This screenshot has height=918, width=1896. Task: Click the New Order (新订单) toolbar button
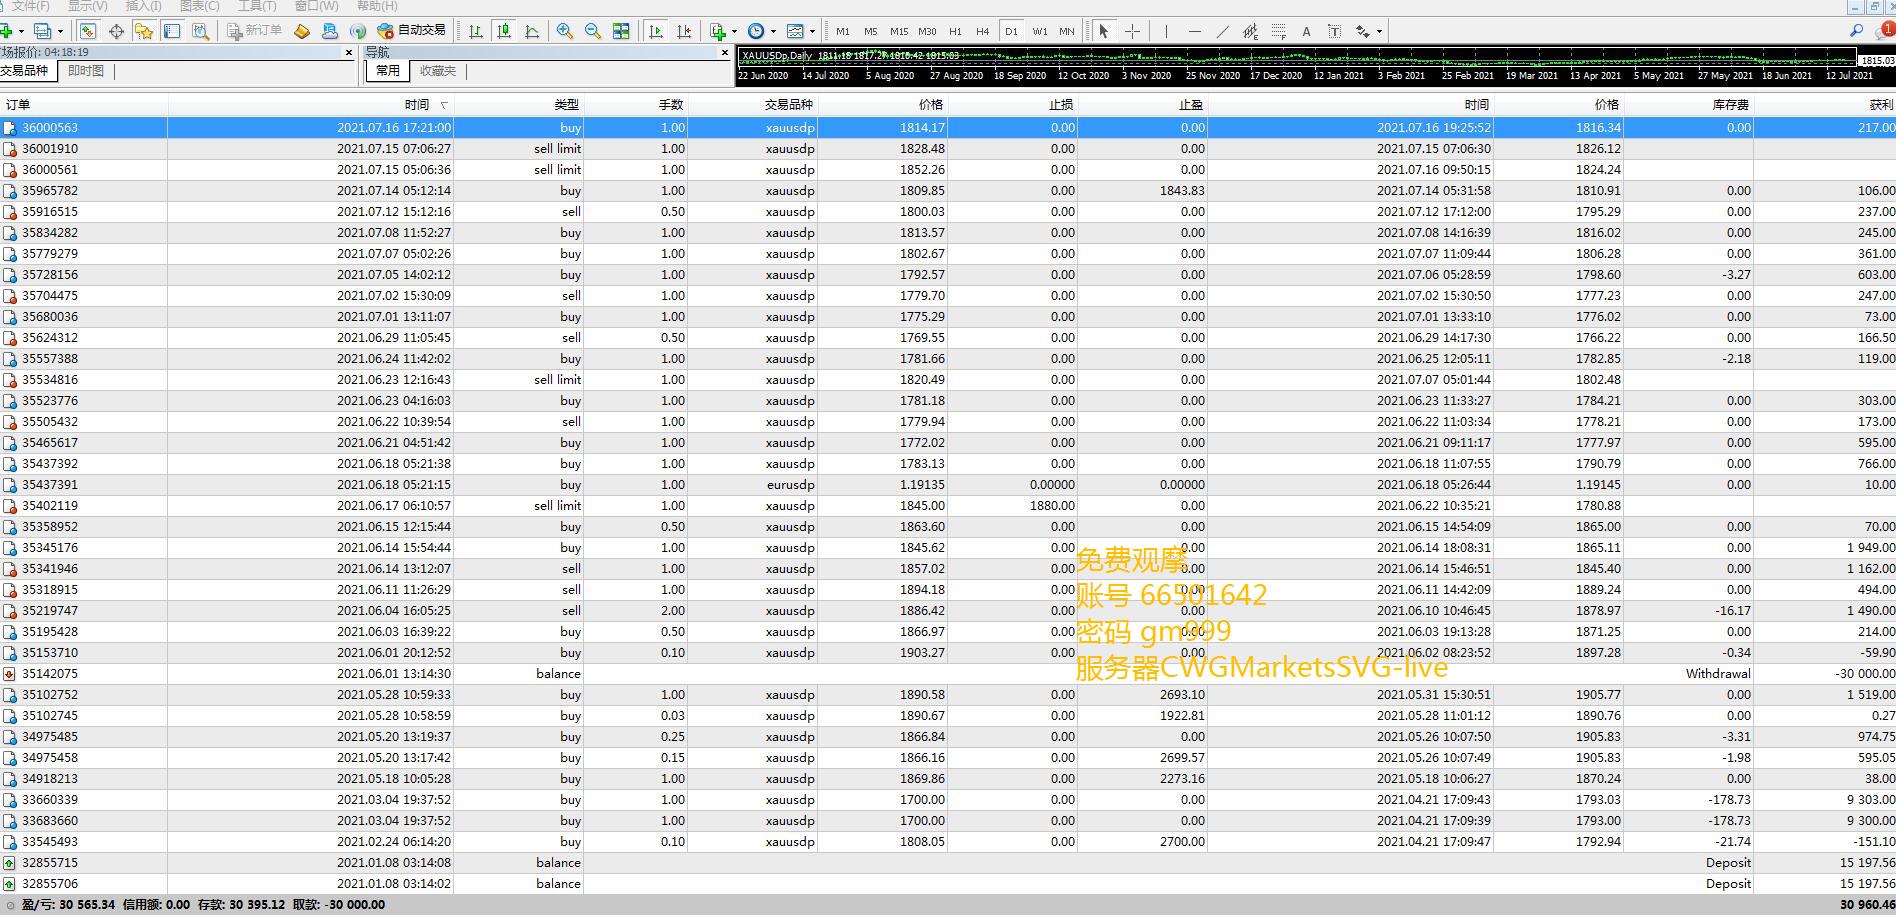click(255, 31)
